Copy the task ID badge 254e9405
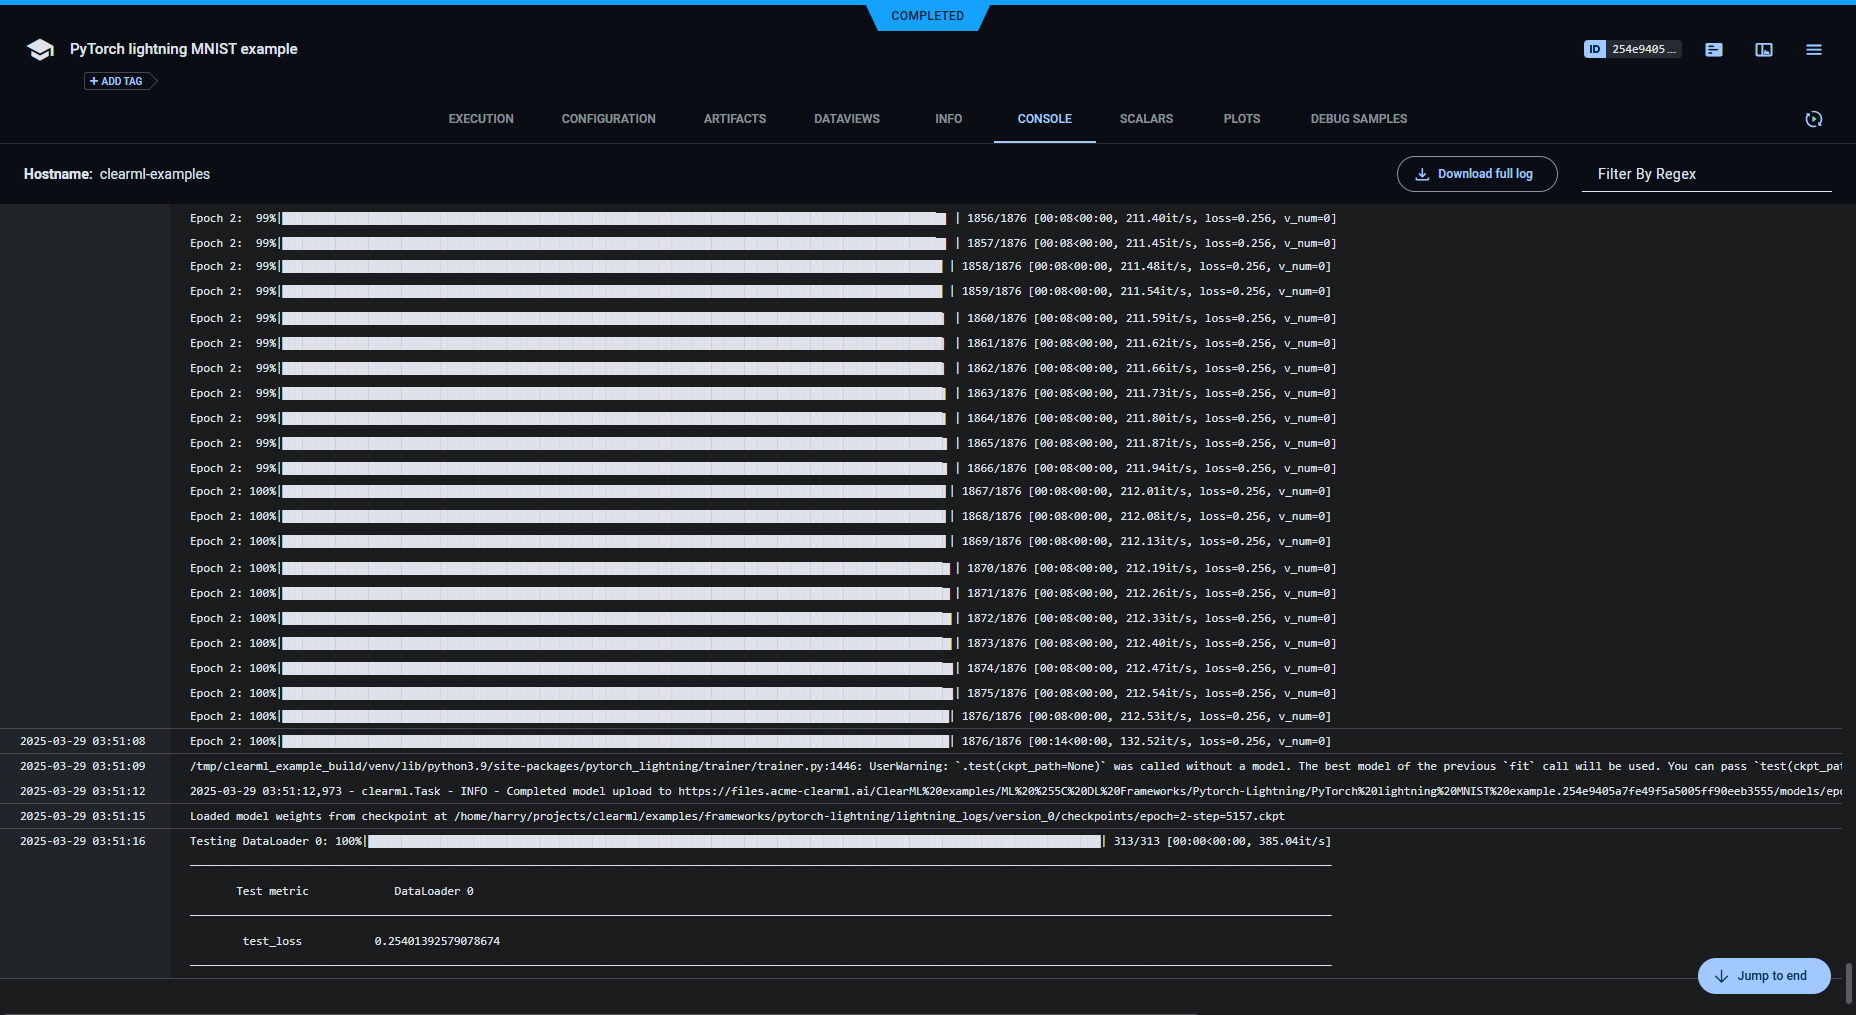Screen dimensions: 1856x1015 [x=1632, y=49]
